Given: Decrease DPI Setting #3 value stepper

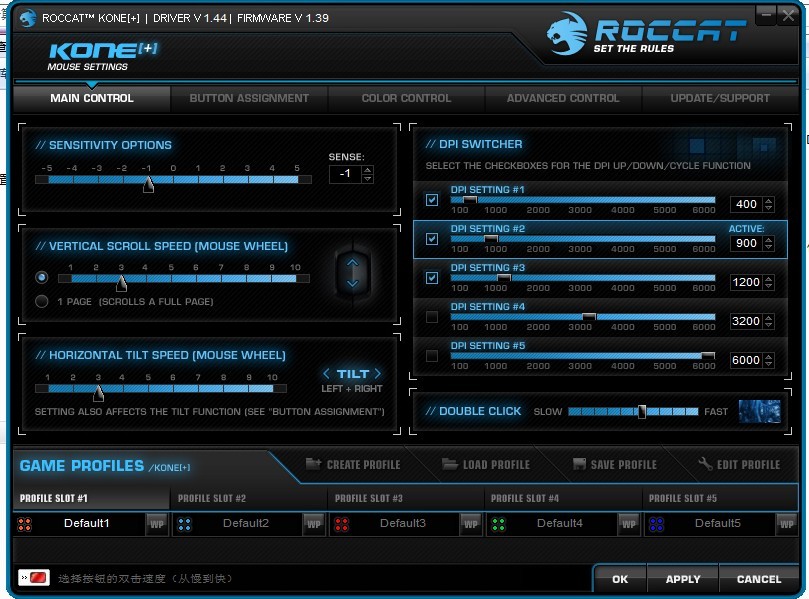Looking at the screenshot, I should pyautogui.click(x=769, y=286).
